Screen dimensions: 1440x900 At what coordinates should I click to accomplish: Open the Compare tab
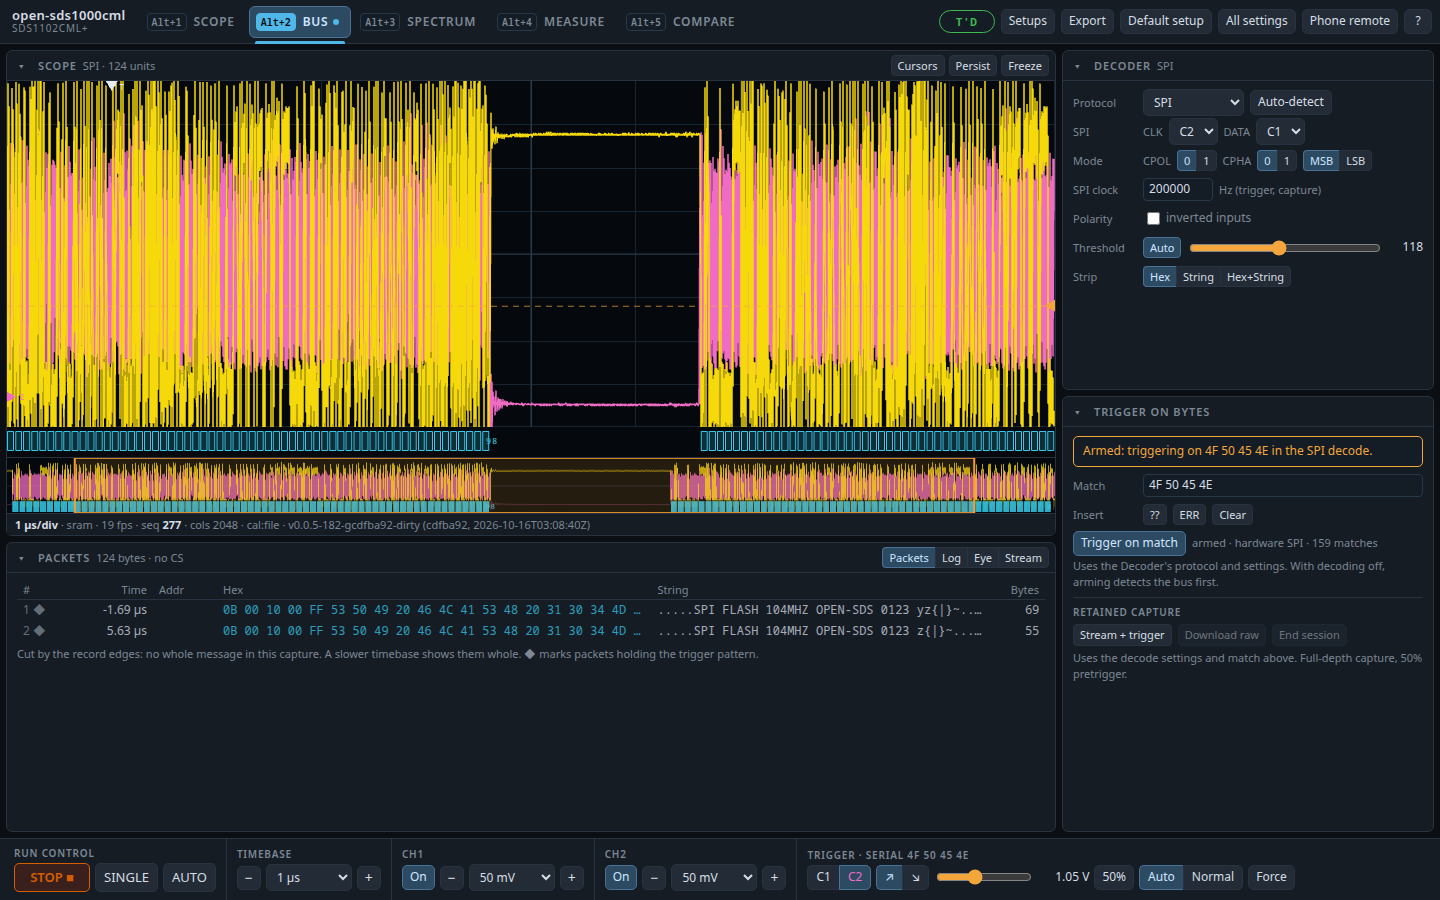click(x=683, y=22)
